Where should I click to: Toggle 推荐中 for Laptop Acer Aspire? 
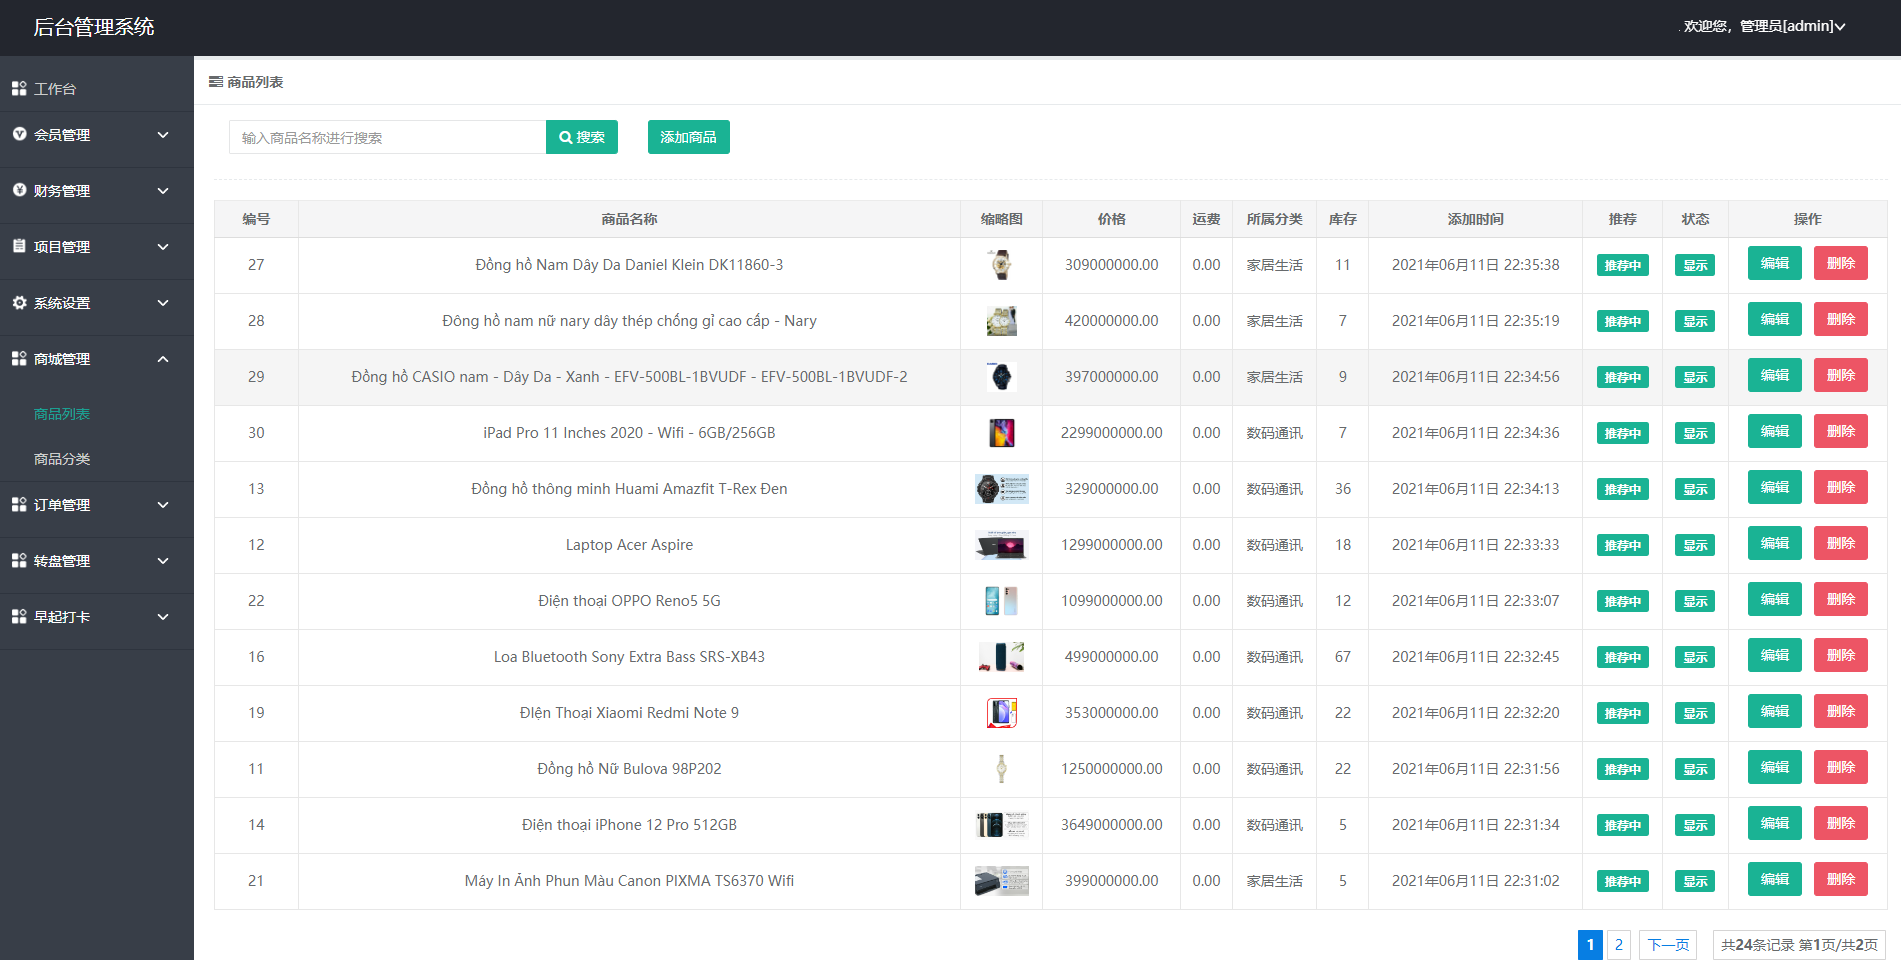(x=1622, y=545)
